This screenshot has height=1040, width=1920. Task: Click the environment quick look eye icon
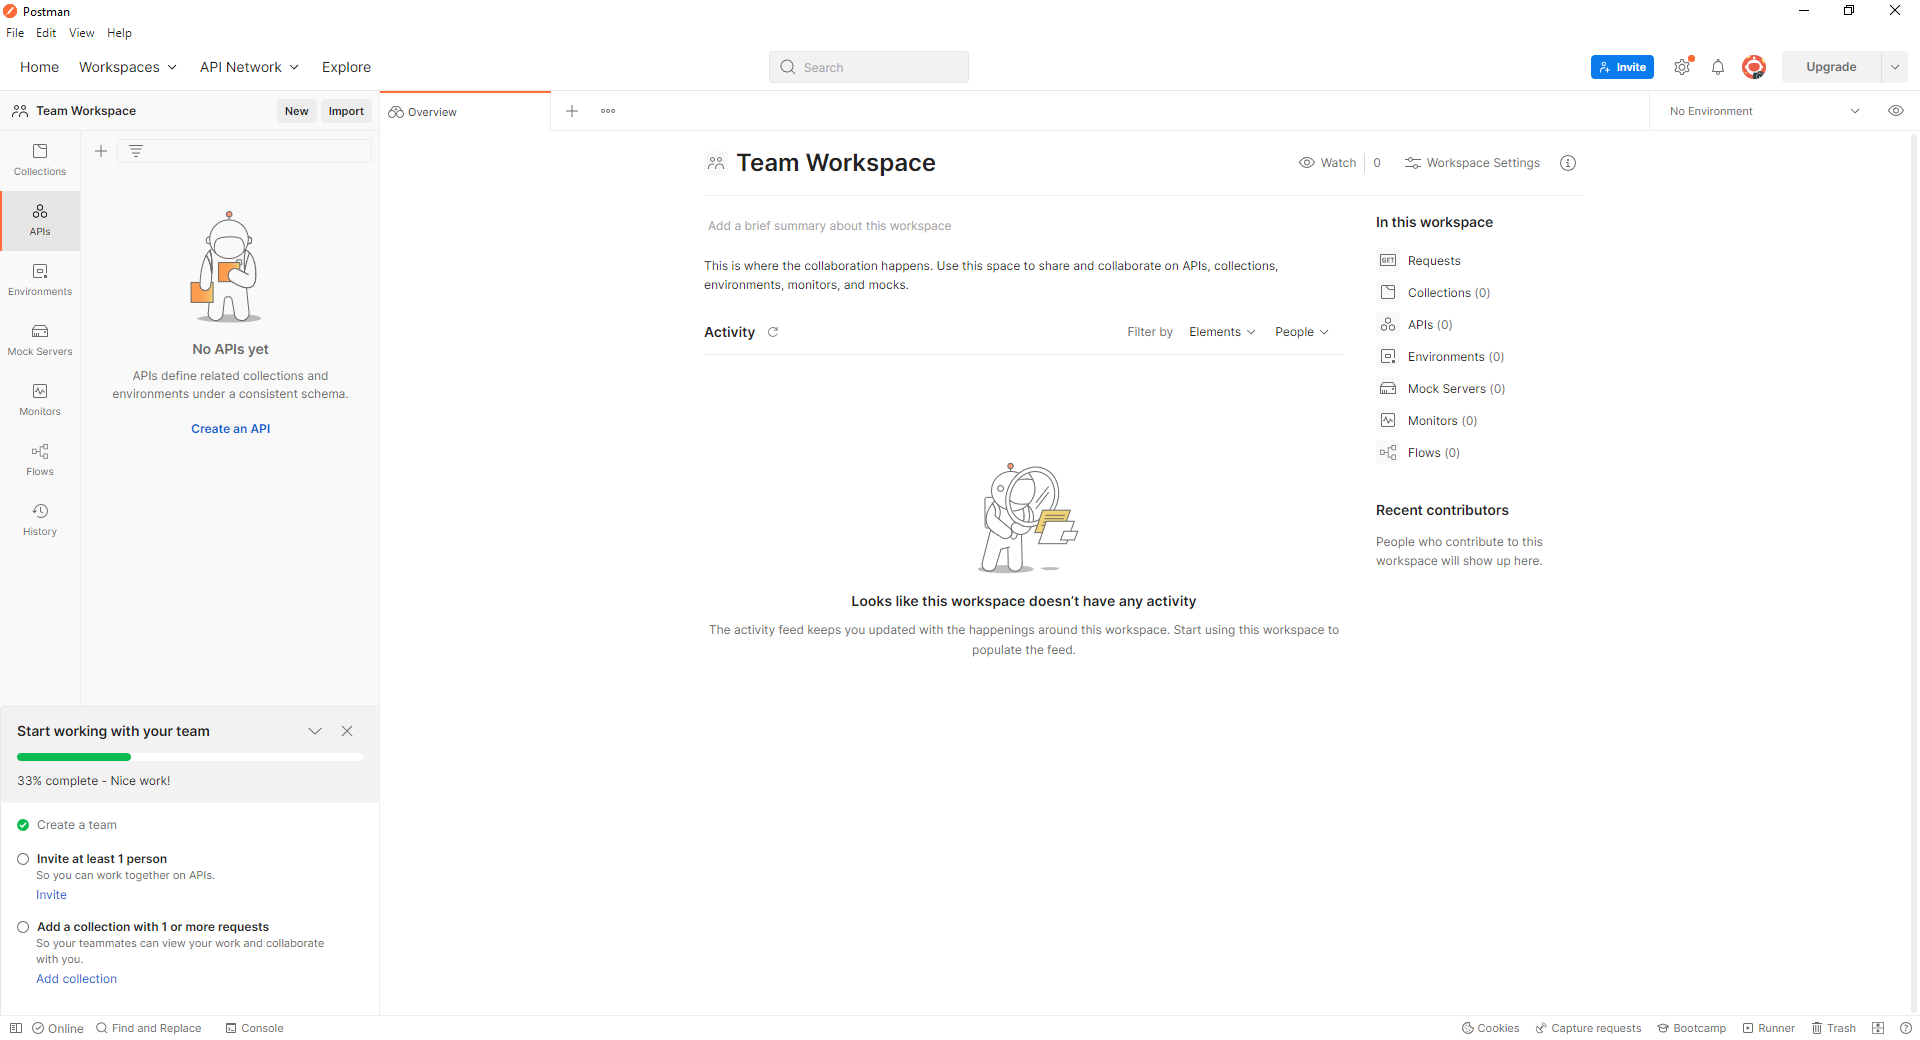(x=1896, y=111)
